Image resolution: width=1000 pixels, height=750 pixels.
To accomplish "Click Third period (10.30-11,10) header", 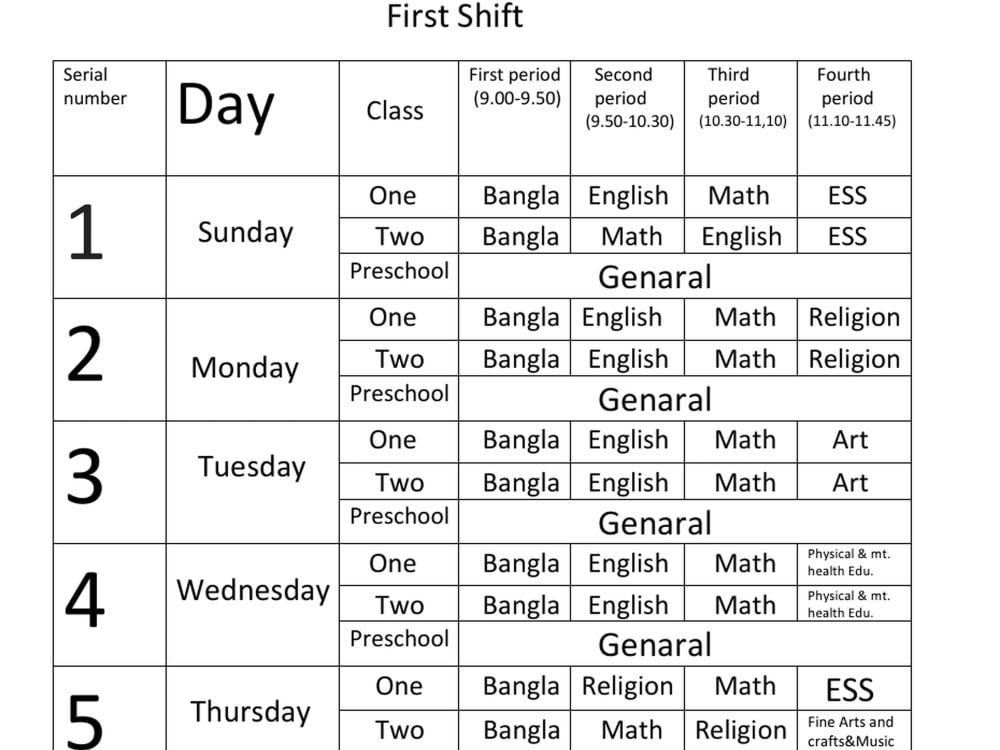I will (x=741, y=118).
